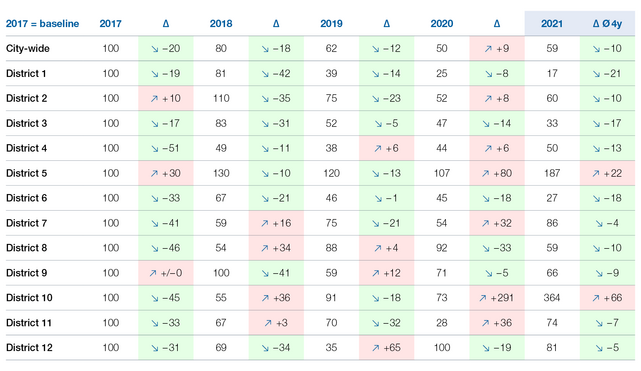The width and height of the screenshot is (641, 371).
Task: Click the up arrow beside +80 for District 5
Action: 485,174
